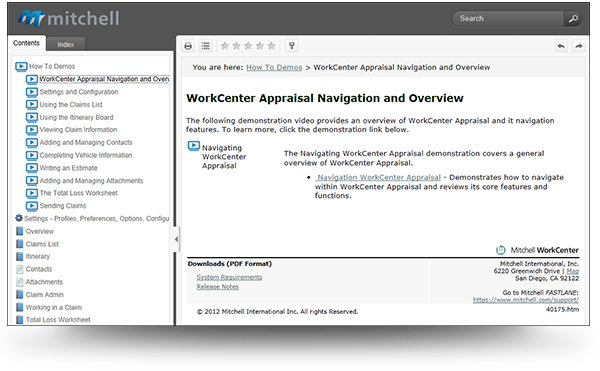Expand the Itinerary book in contents
600x371 pixels.
coord(38,256)
